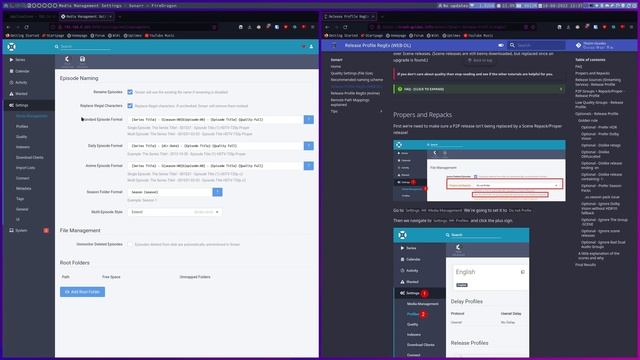Reload the page in the right browser window
640x360 pixels.
[345, 27]
